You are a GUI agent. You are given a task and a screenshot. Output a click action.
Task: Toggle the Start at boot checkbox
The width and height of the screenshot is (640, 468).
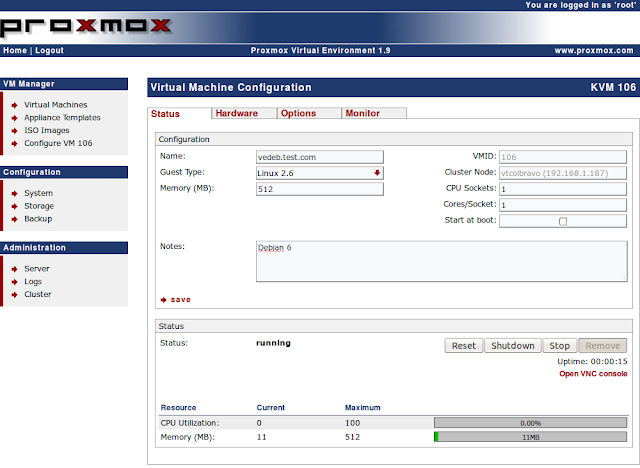coord(563,221)
